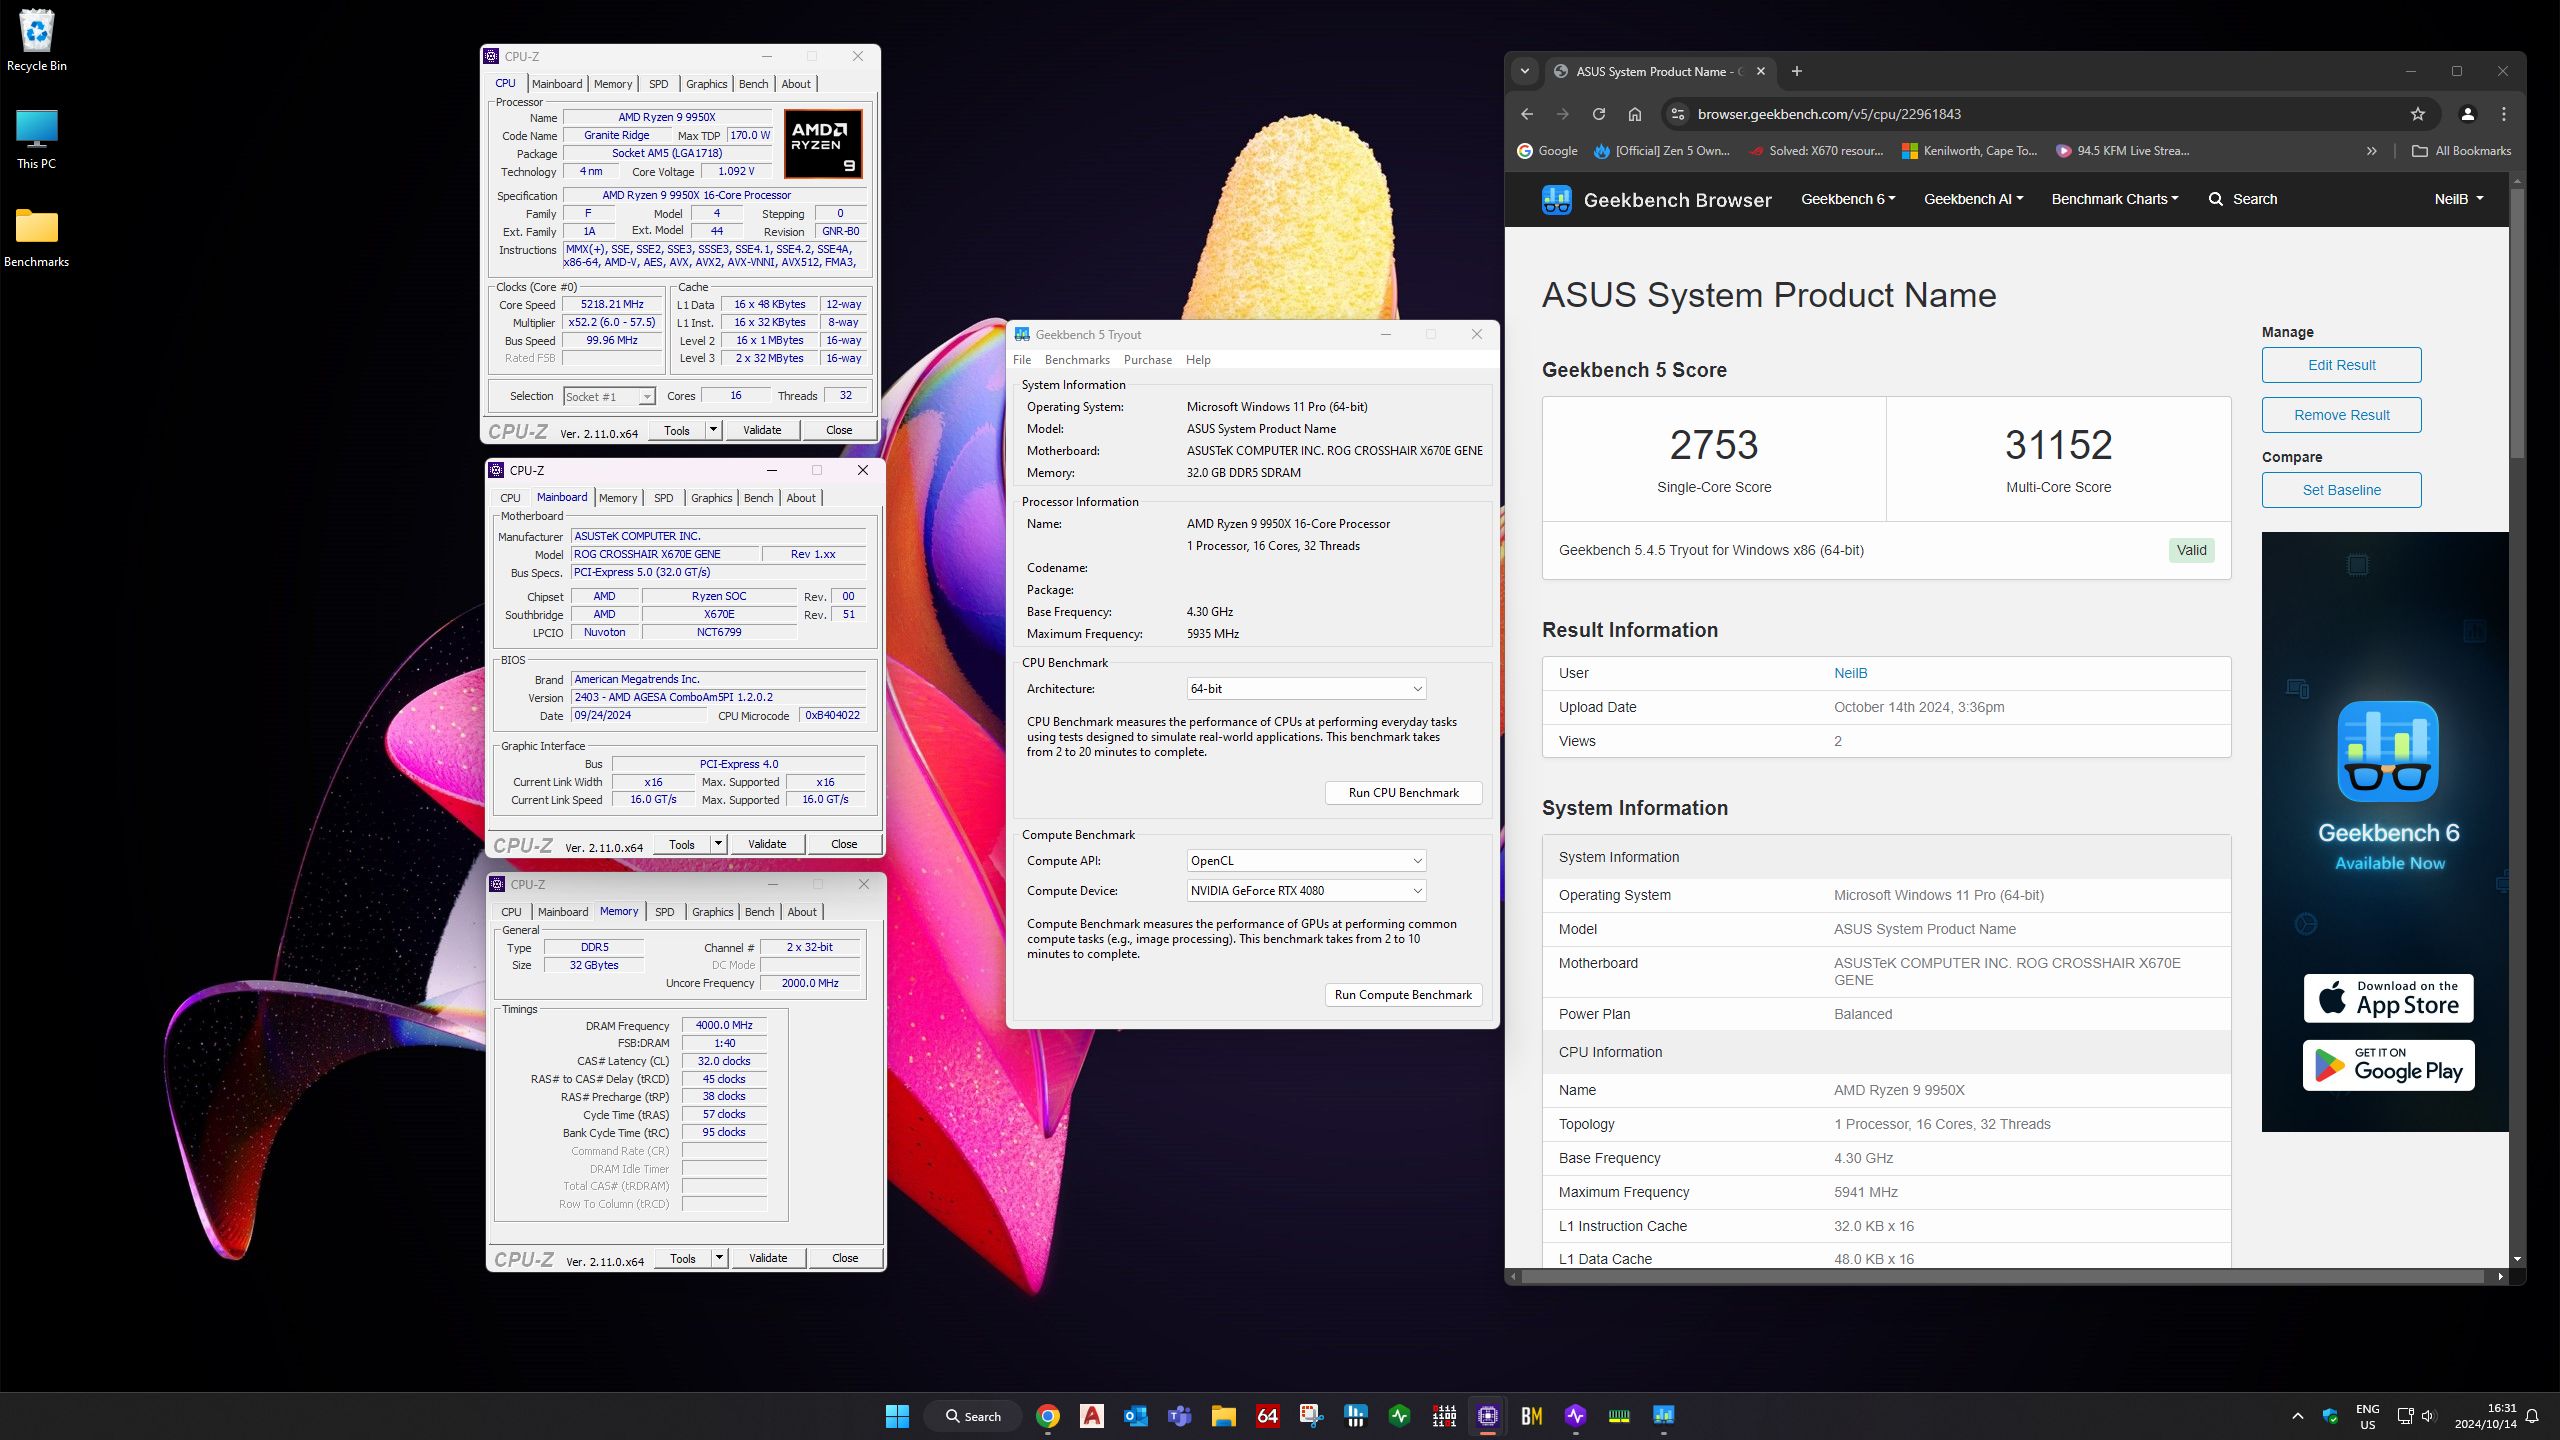
Task: Expand the Geekbench AI nav dropdown
Action: [1973, 199]
